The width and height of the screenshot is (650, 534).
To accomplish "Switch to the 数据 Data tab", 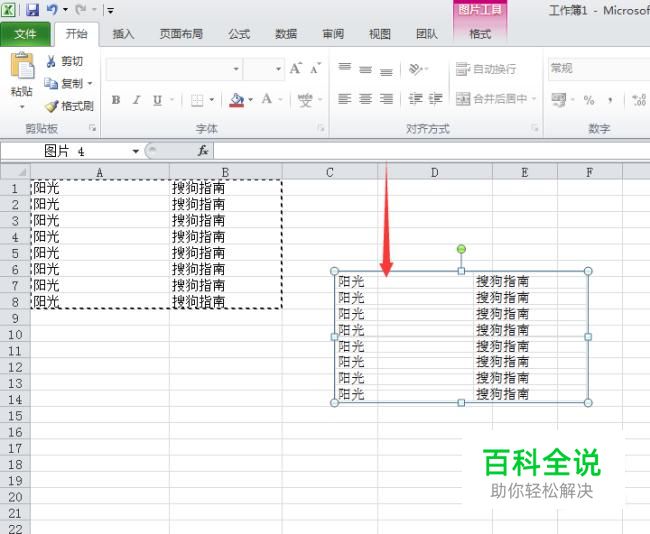I will tap(286, 34).
